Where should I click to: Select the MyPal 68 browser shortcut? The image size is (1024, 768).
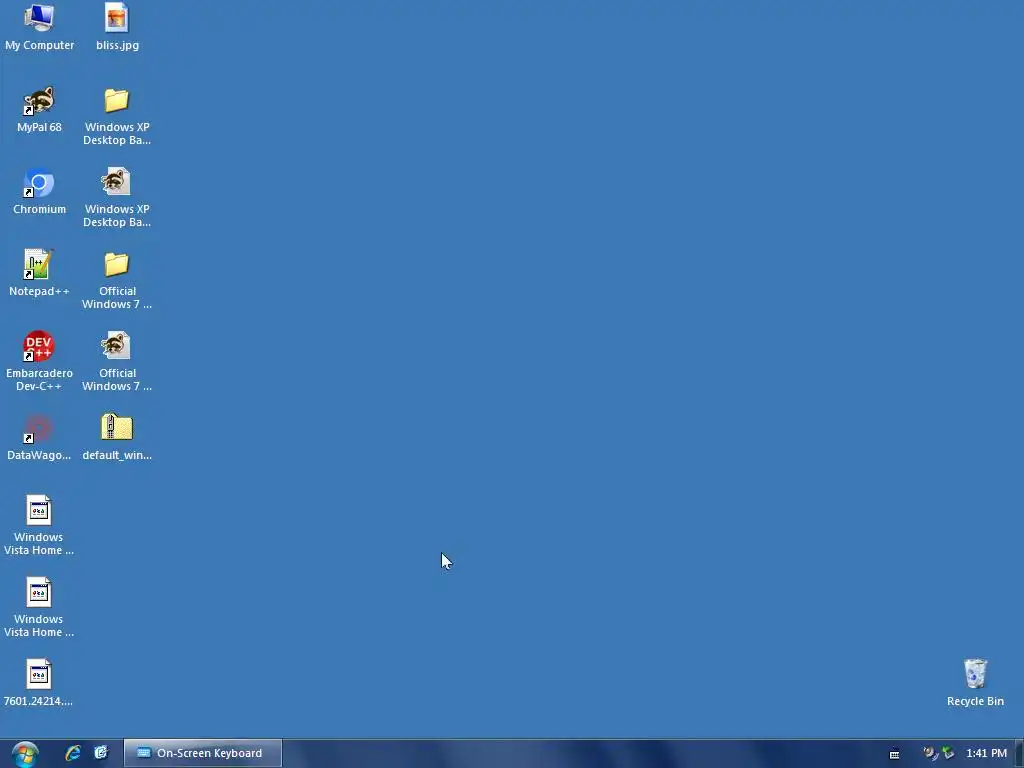coord(39,109)
